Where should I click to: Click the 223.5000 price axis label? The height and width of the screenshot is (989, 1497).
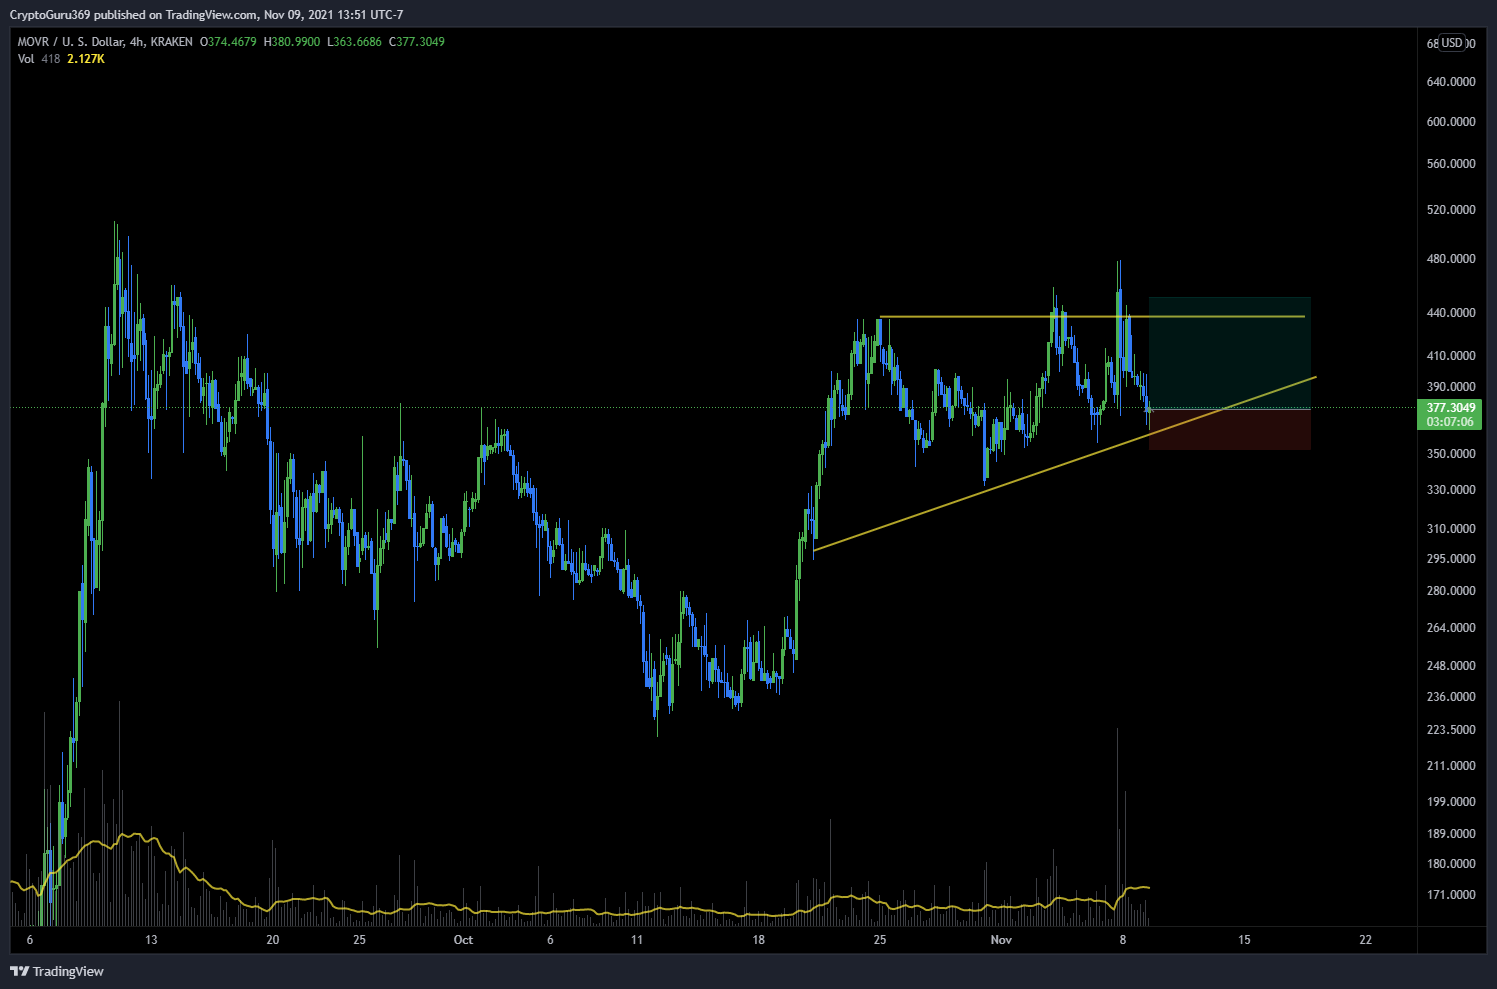click(x=1451, y=730)
